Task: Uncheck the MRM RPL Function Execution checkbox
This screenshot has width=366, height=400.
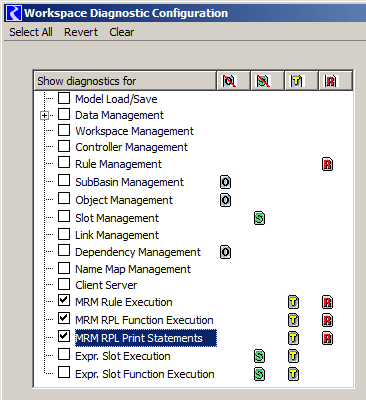Action: [x=64, y=318]
